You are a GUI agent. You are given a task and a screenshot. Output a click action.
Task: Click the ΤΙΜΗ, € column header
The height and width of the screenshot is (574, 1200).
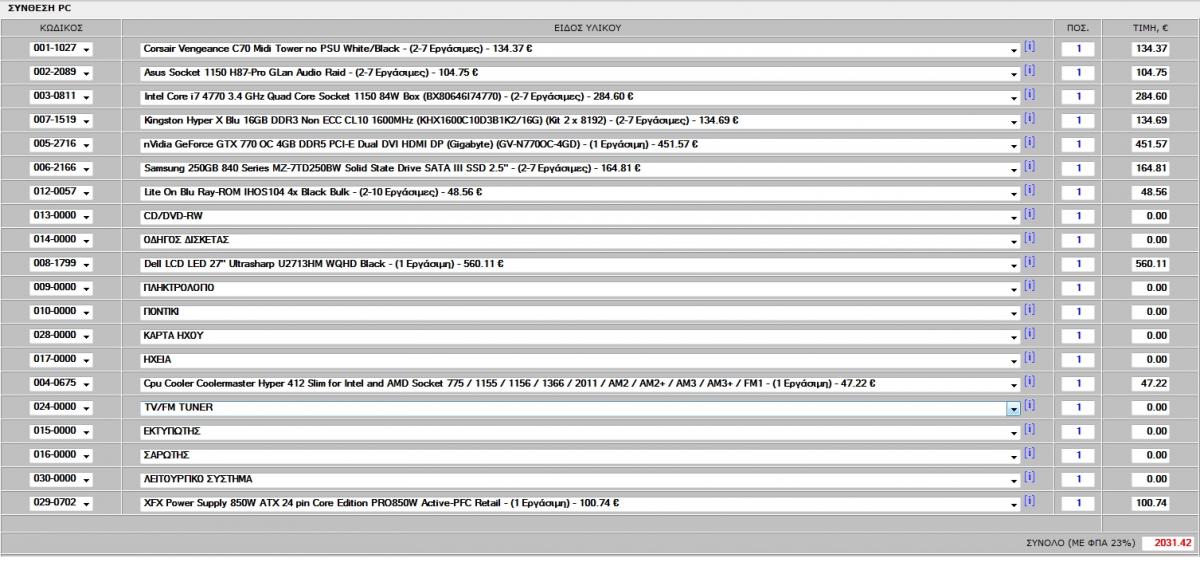click(1150, 27)
